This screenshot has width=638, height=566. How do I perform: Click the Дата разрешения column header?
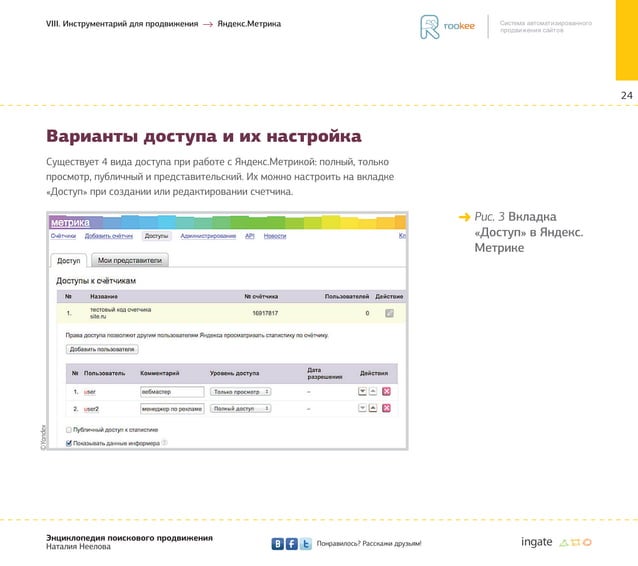pyautogui.click(x=325, y=373)
